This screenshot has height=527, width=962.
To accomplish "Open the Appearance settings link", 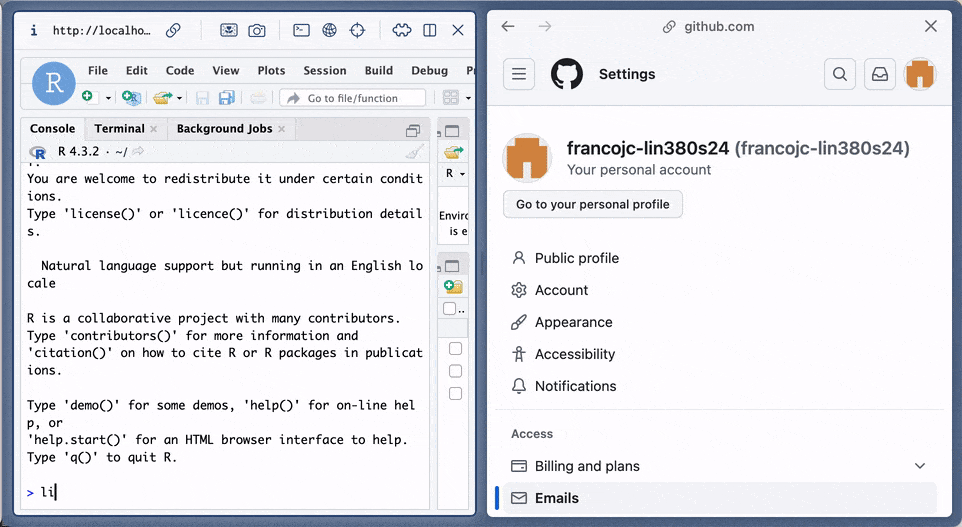I will [573, 322].
